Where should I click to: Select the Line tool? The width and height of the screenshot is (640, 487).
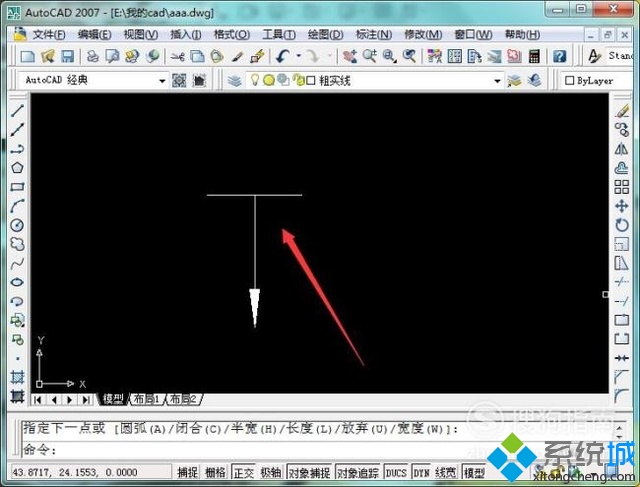coord(17,110)
